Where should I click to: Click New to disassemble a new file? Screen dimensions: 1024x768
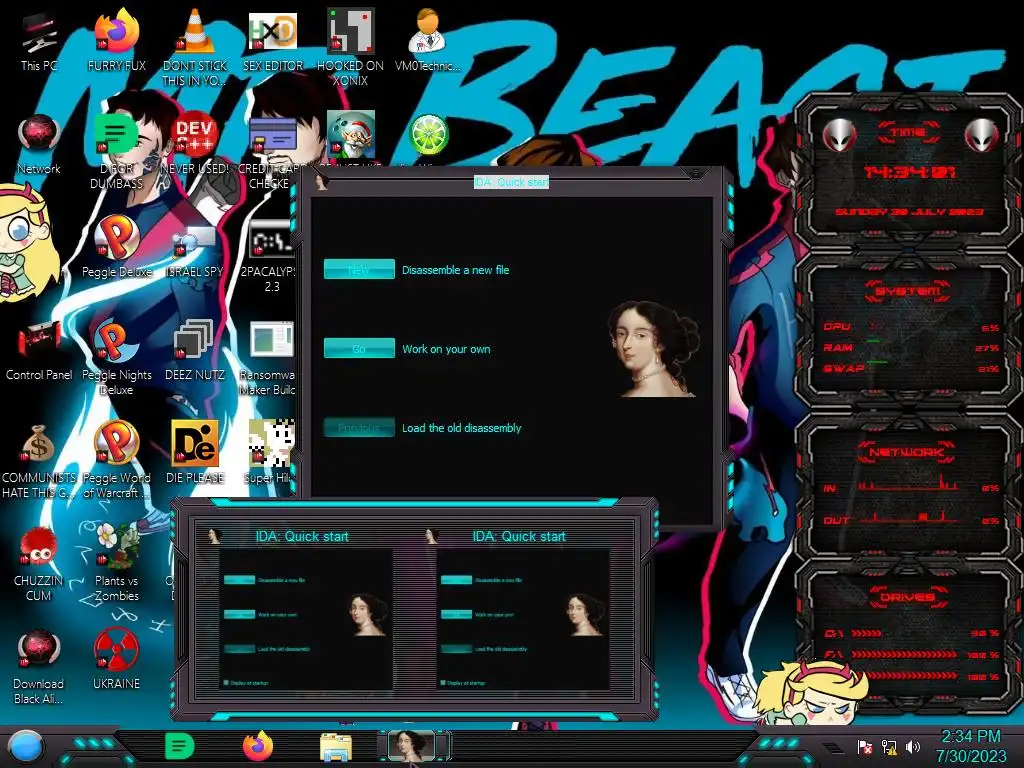coord(359,269)
